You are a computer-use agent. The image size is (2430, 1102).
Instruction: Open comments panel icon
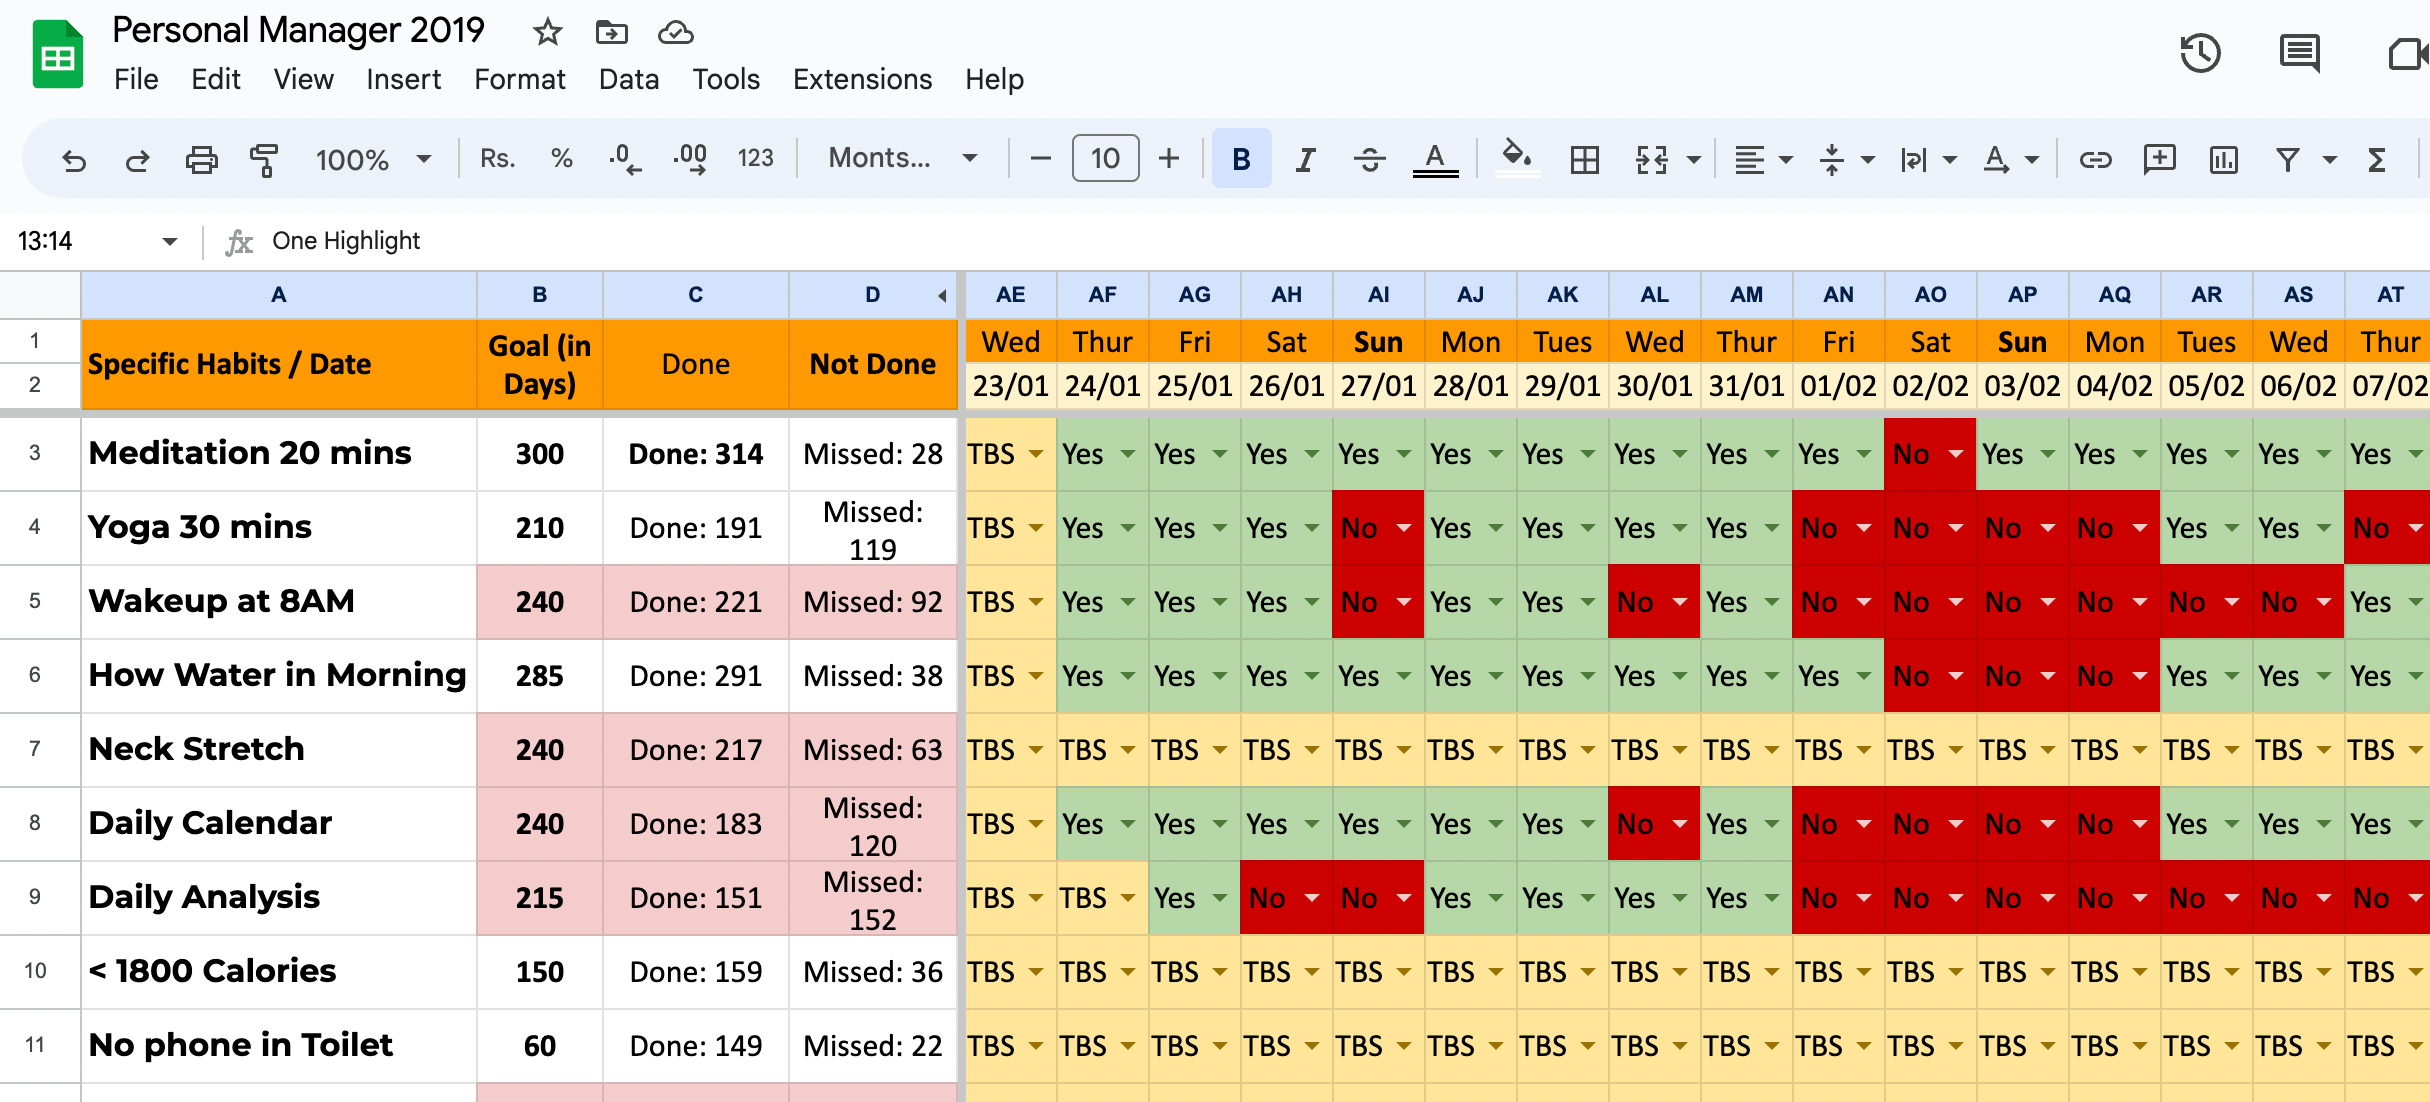pos(2299,52)
